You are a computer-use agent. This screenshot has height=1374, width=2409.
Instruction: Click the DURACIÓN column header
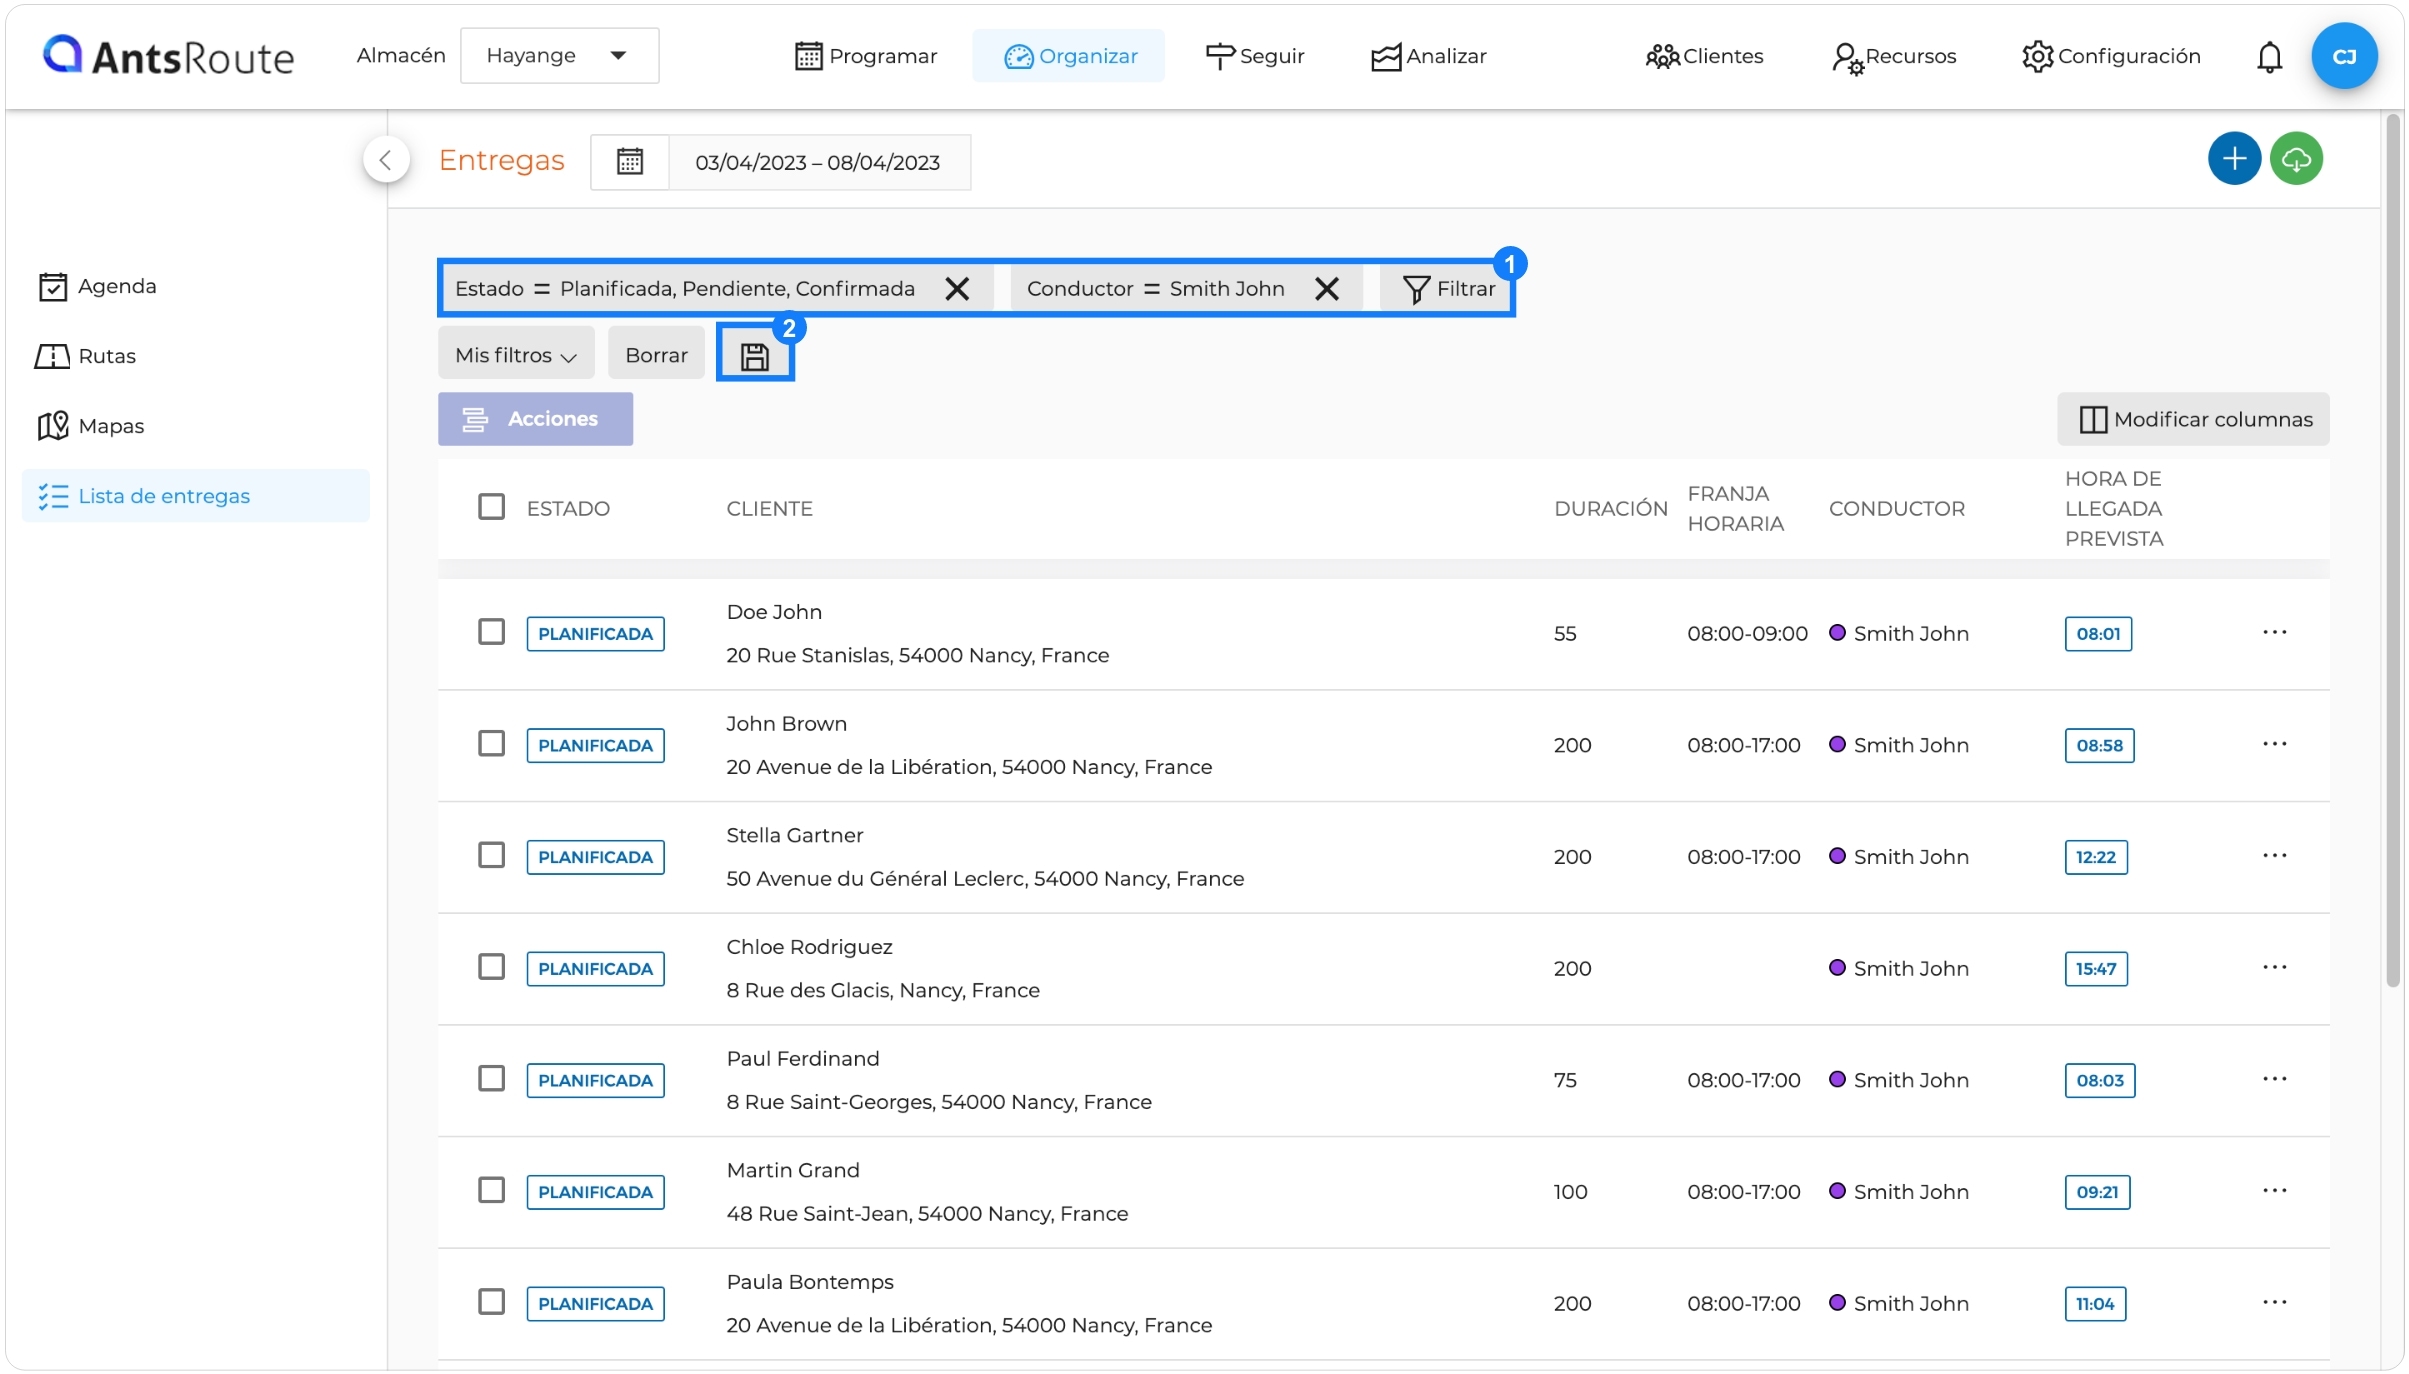[x=1610, y=508]
